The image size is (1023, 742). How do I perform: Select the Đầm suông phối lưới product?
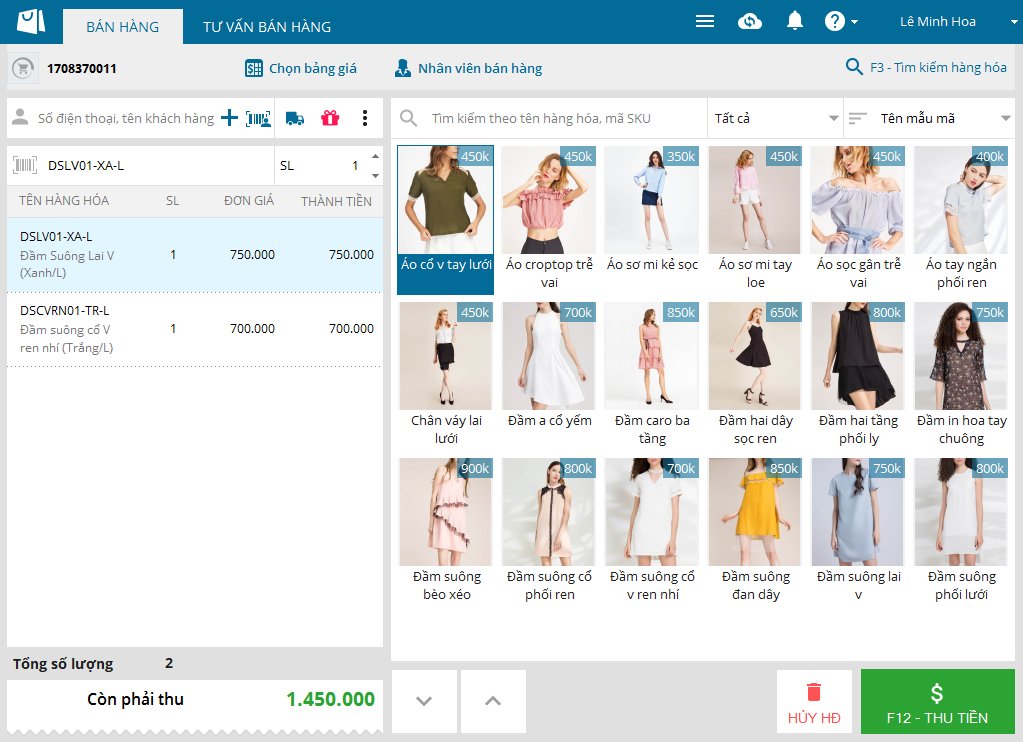(962, 531)
